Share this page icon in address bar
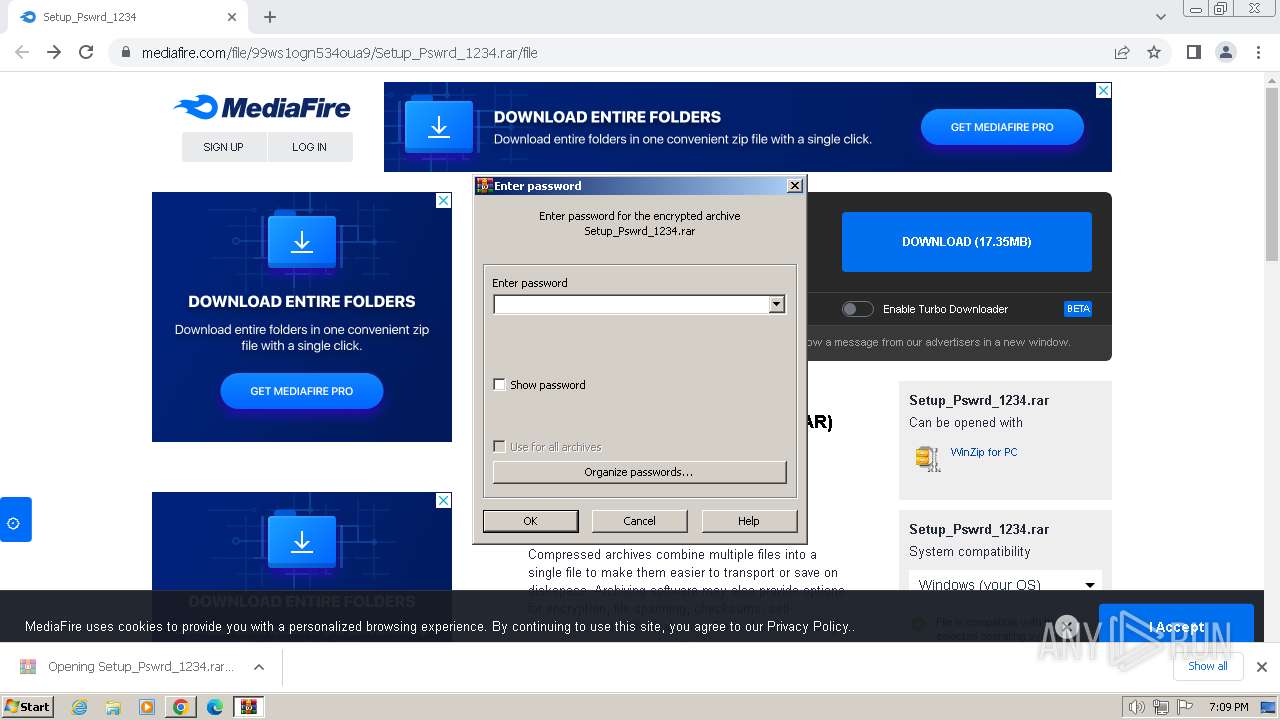Screen dimensions: 1280x720 [x=1122, y=52]
